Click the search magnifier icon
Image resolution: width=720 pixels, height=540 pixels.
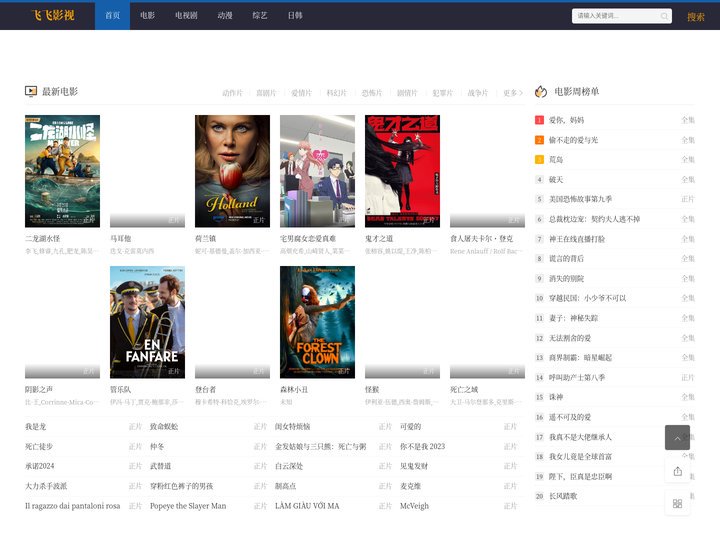coord(664,16)
